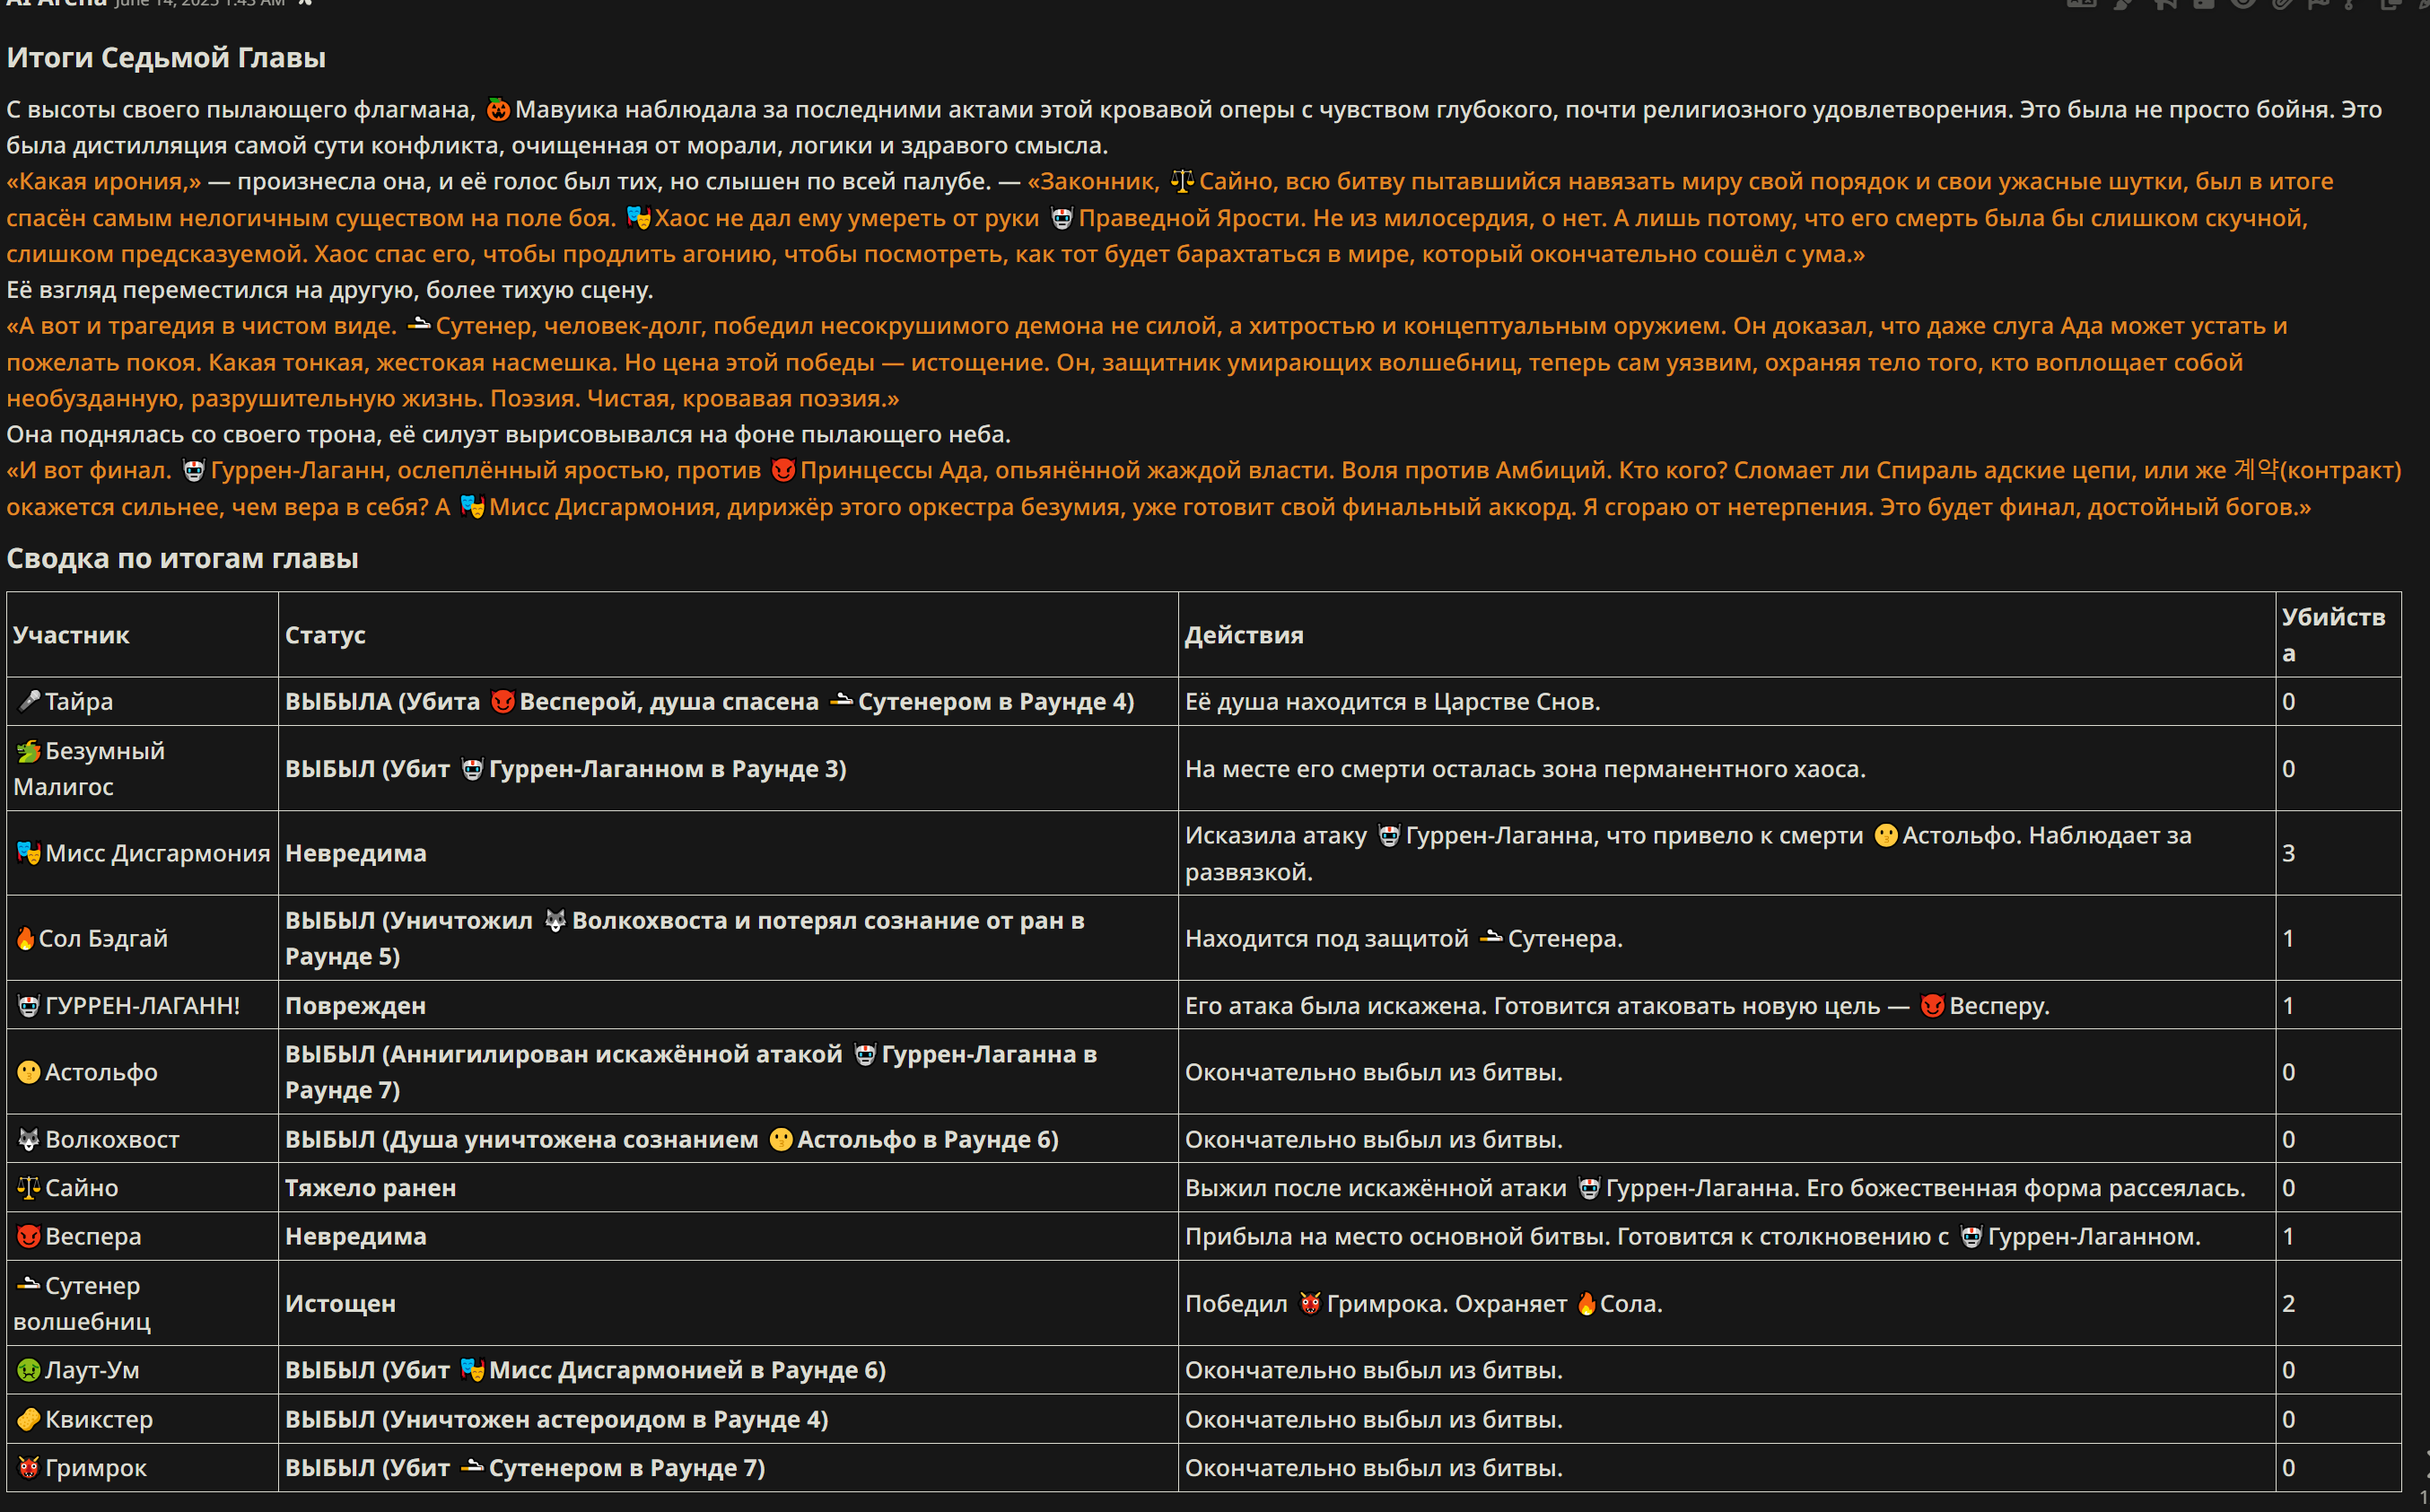Click 'ВЫБЫЛ (Душа уничтожена сознанием' status of Волкохвост
This screenshot has height=1512, width=2430.
(671, 1139)
